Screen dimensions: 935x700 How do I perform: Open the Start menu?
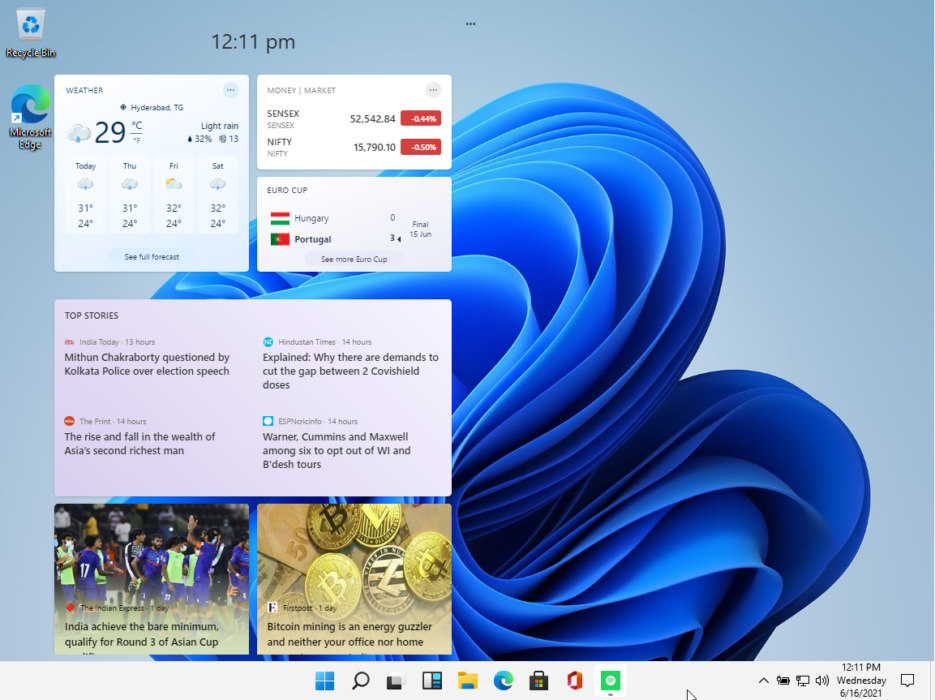[323, 680]
